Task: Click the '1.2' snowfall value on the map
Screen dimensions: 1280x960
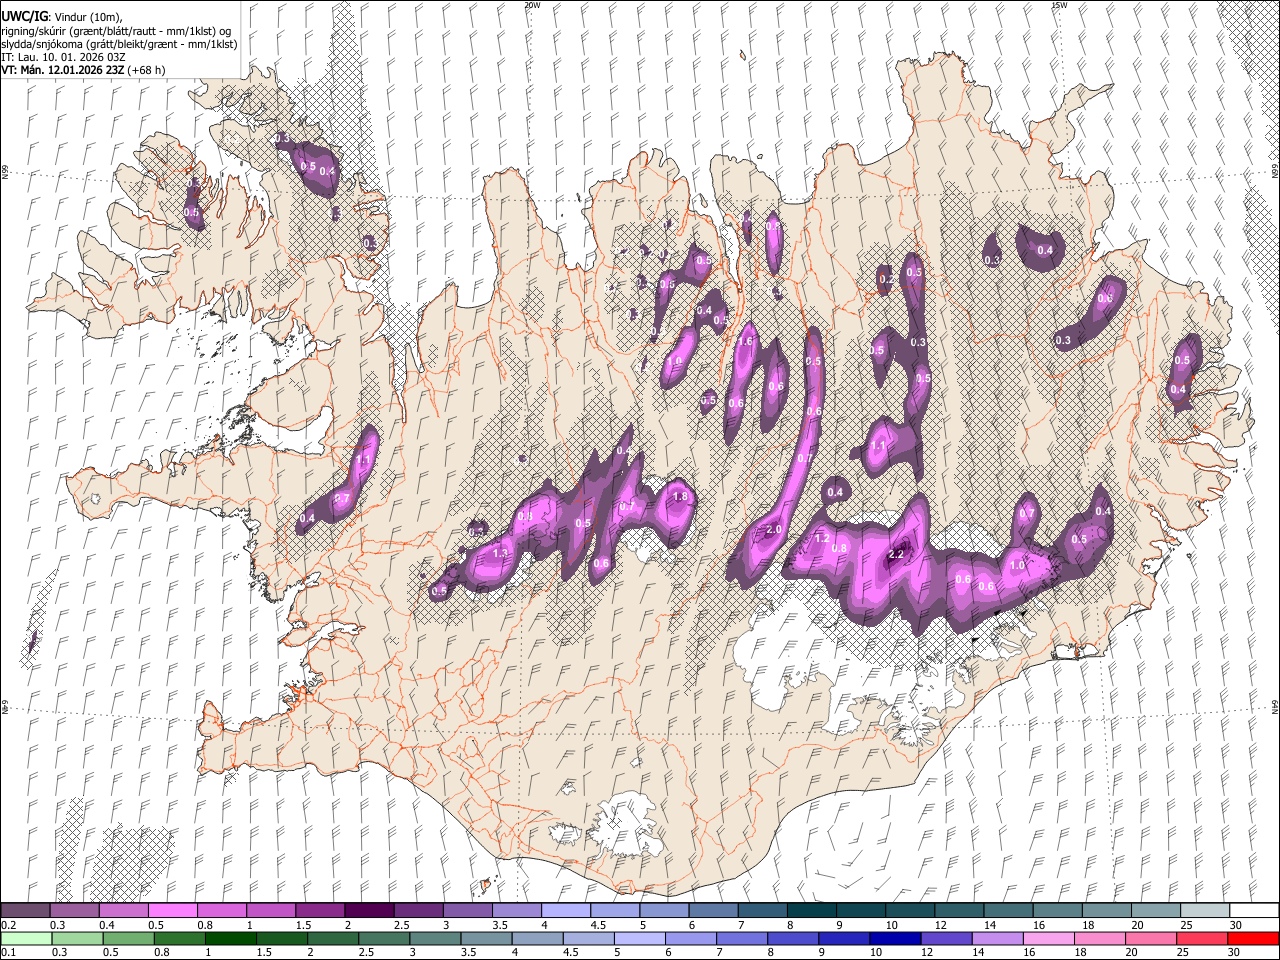Action: tap(823, 538)
